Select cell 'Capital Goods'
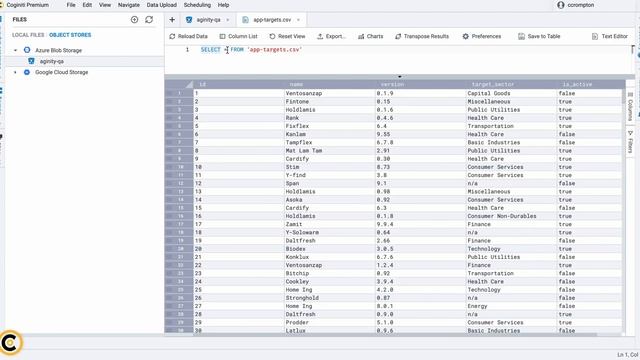 [x=512, y=93]
